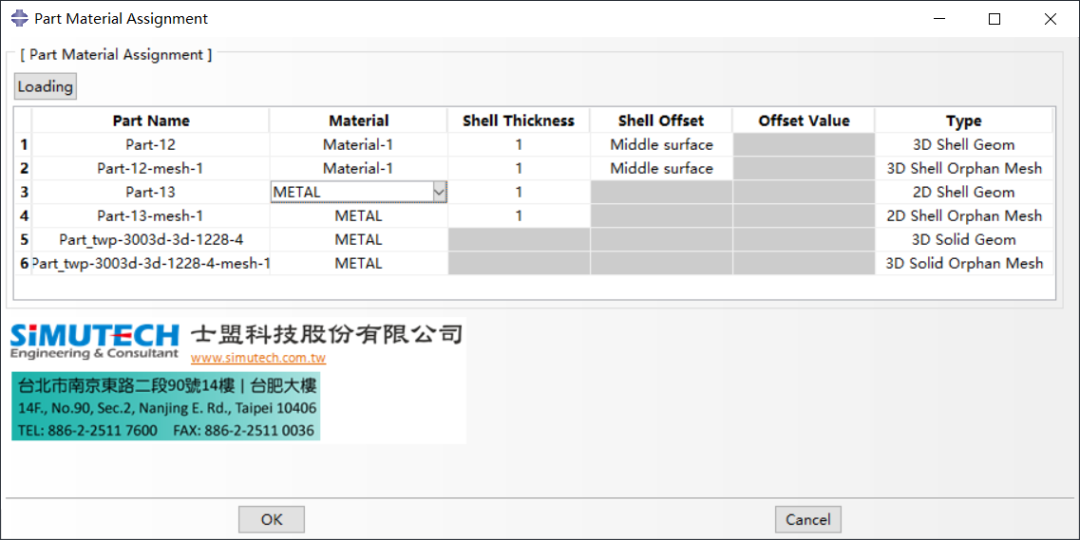Select the Part Name column header

point(151,121)
